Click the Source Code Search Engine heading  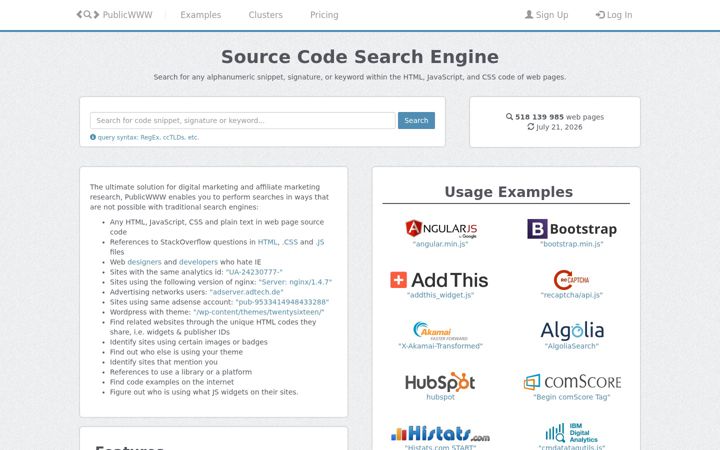pos(360,57)
